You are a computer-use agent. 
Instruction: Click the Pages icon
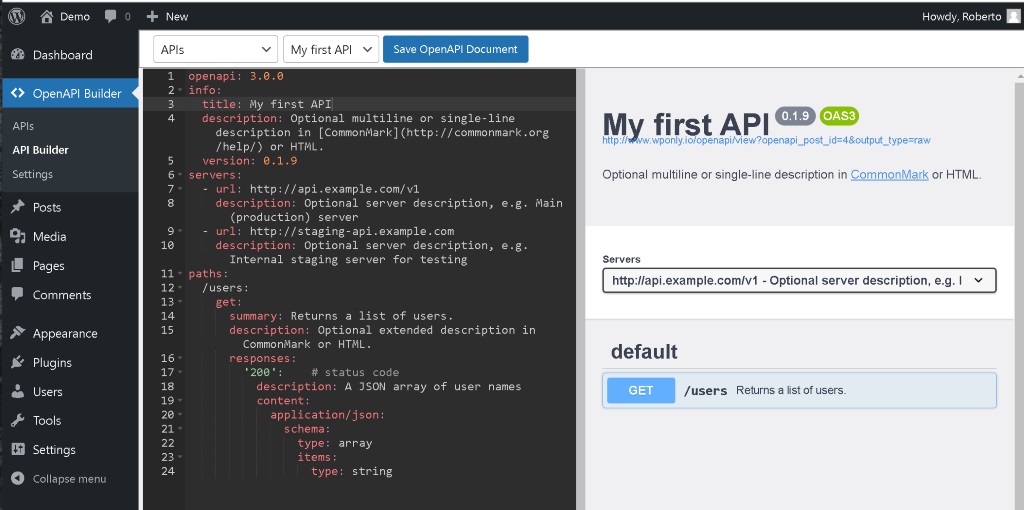tap(18, 266)
